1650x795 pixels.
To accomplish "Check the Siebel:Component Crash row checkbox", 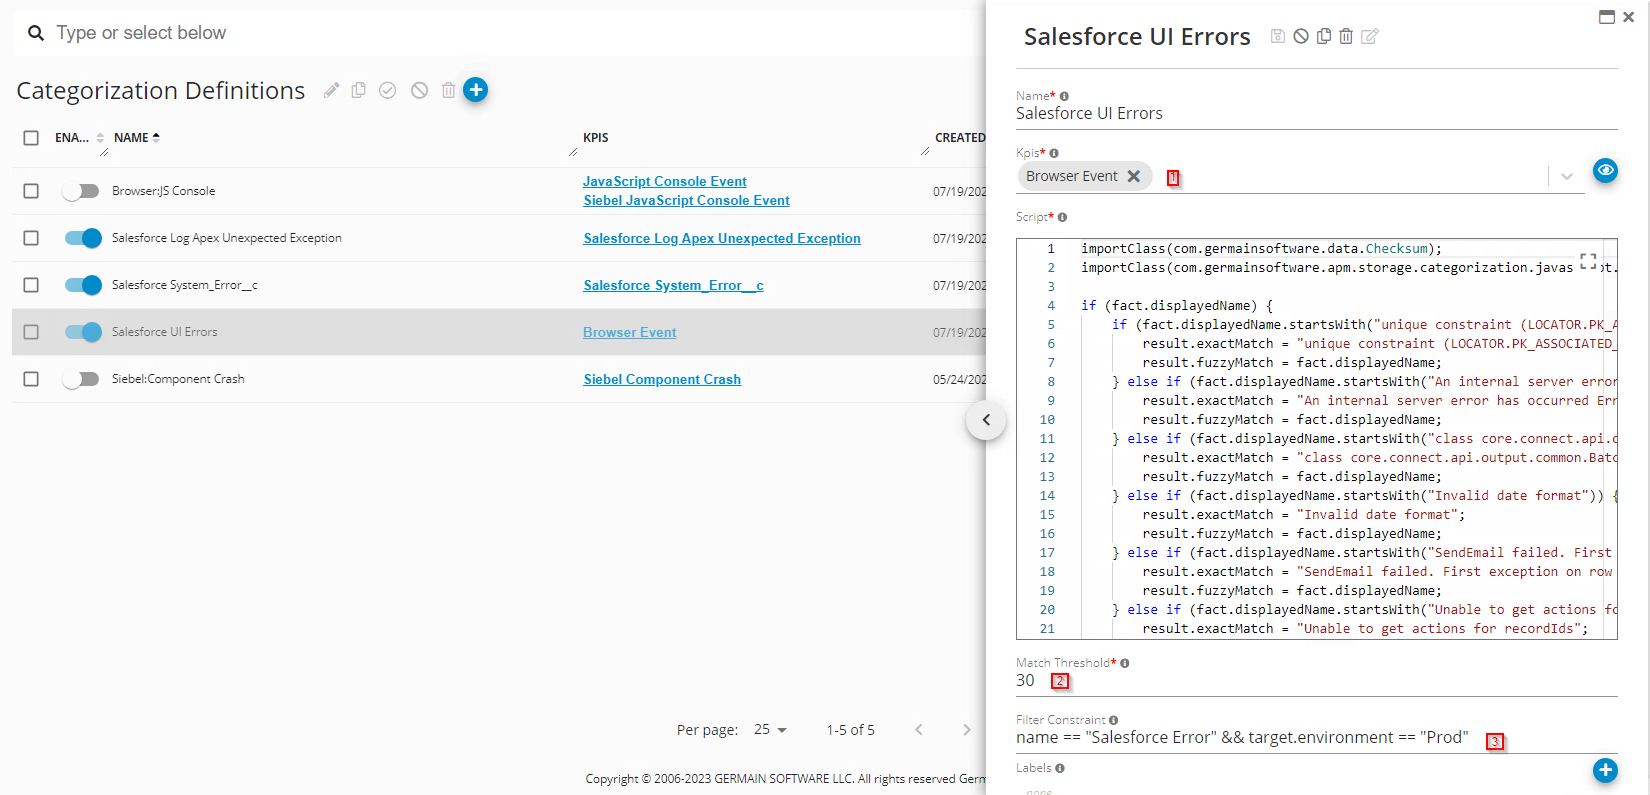I will tap(31, 379).
